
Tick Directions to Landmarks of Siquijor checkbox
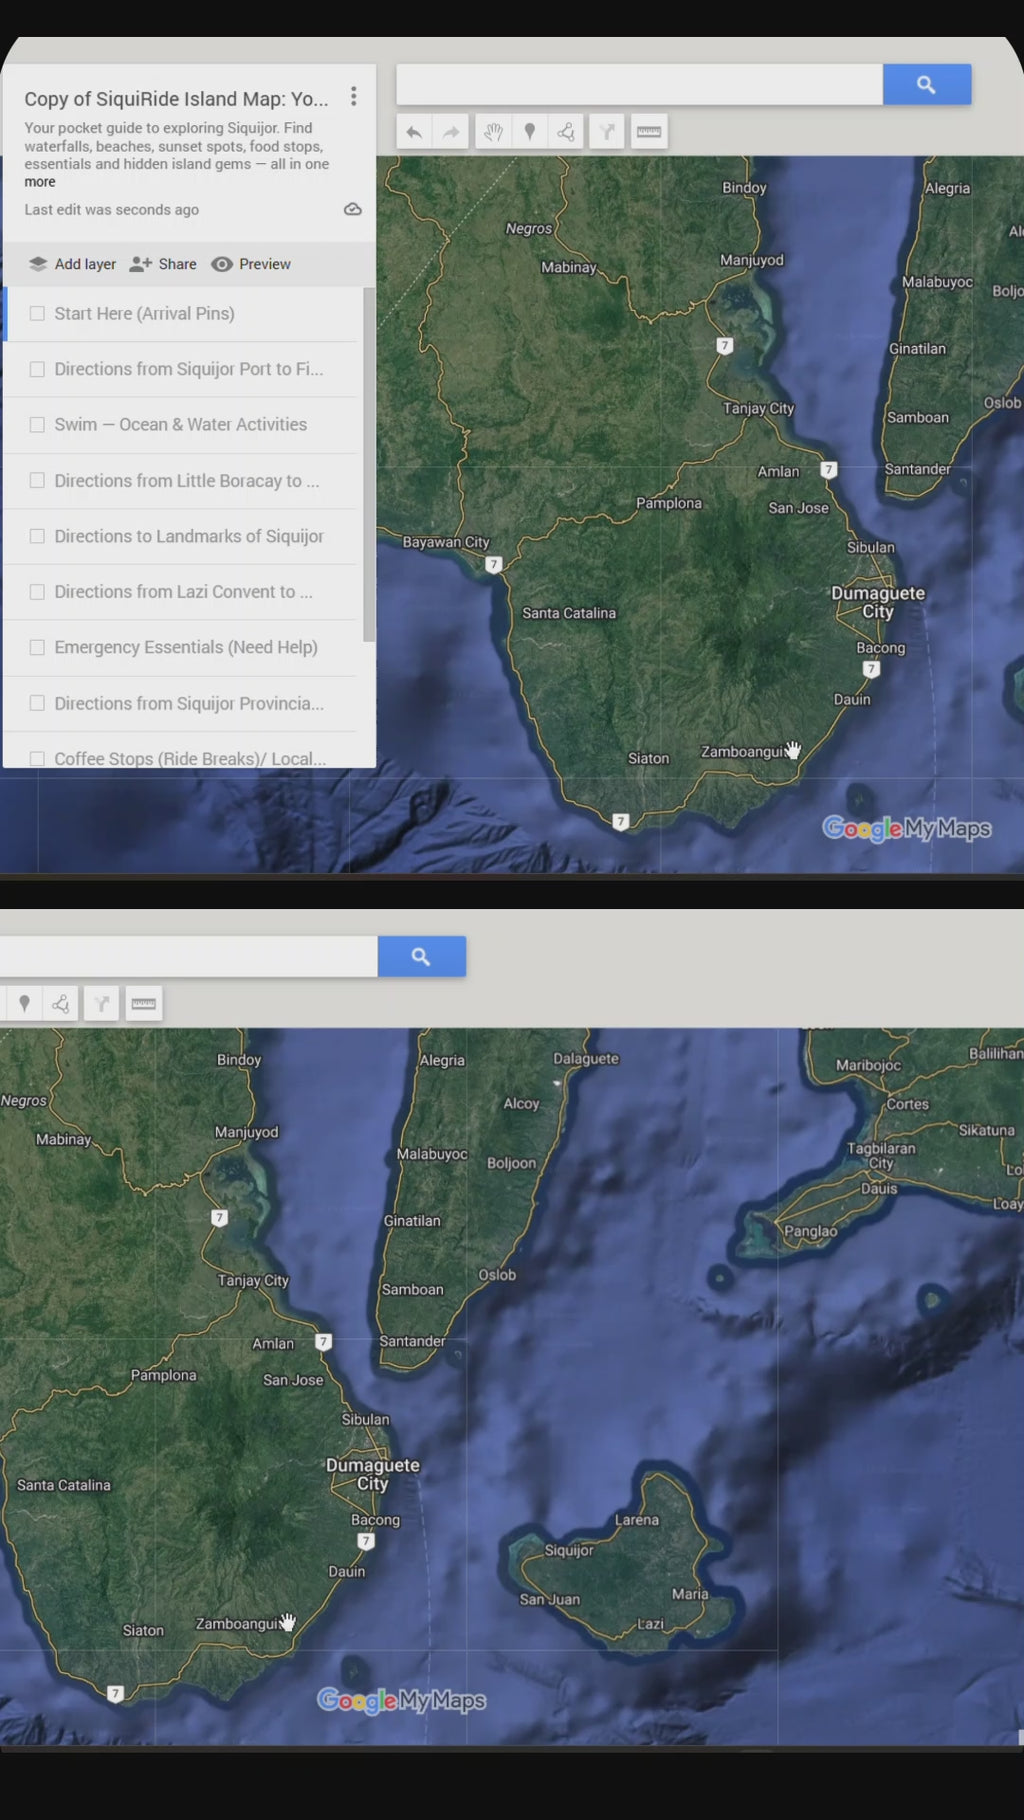point(37,536)
